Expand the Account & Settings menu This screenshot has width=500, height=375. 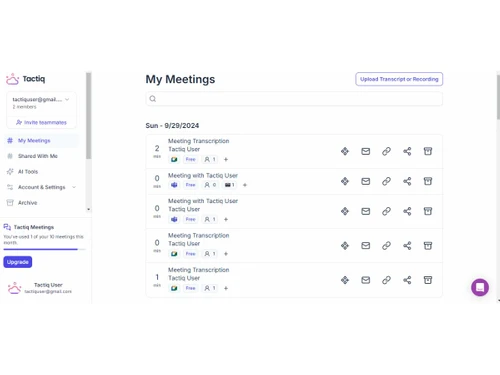[41, 187]
